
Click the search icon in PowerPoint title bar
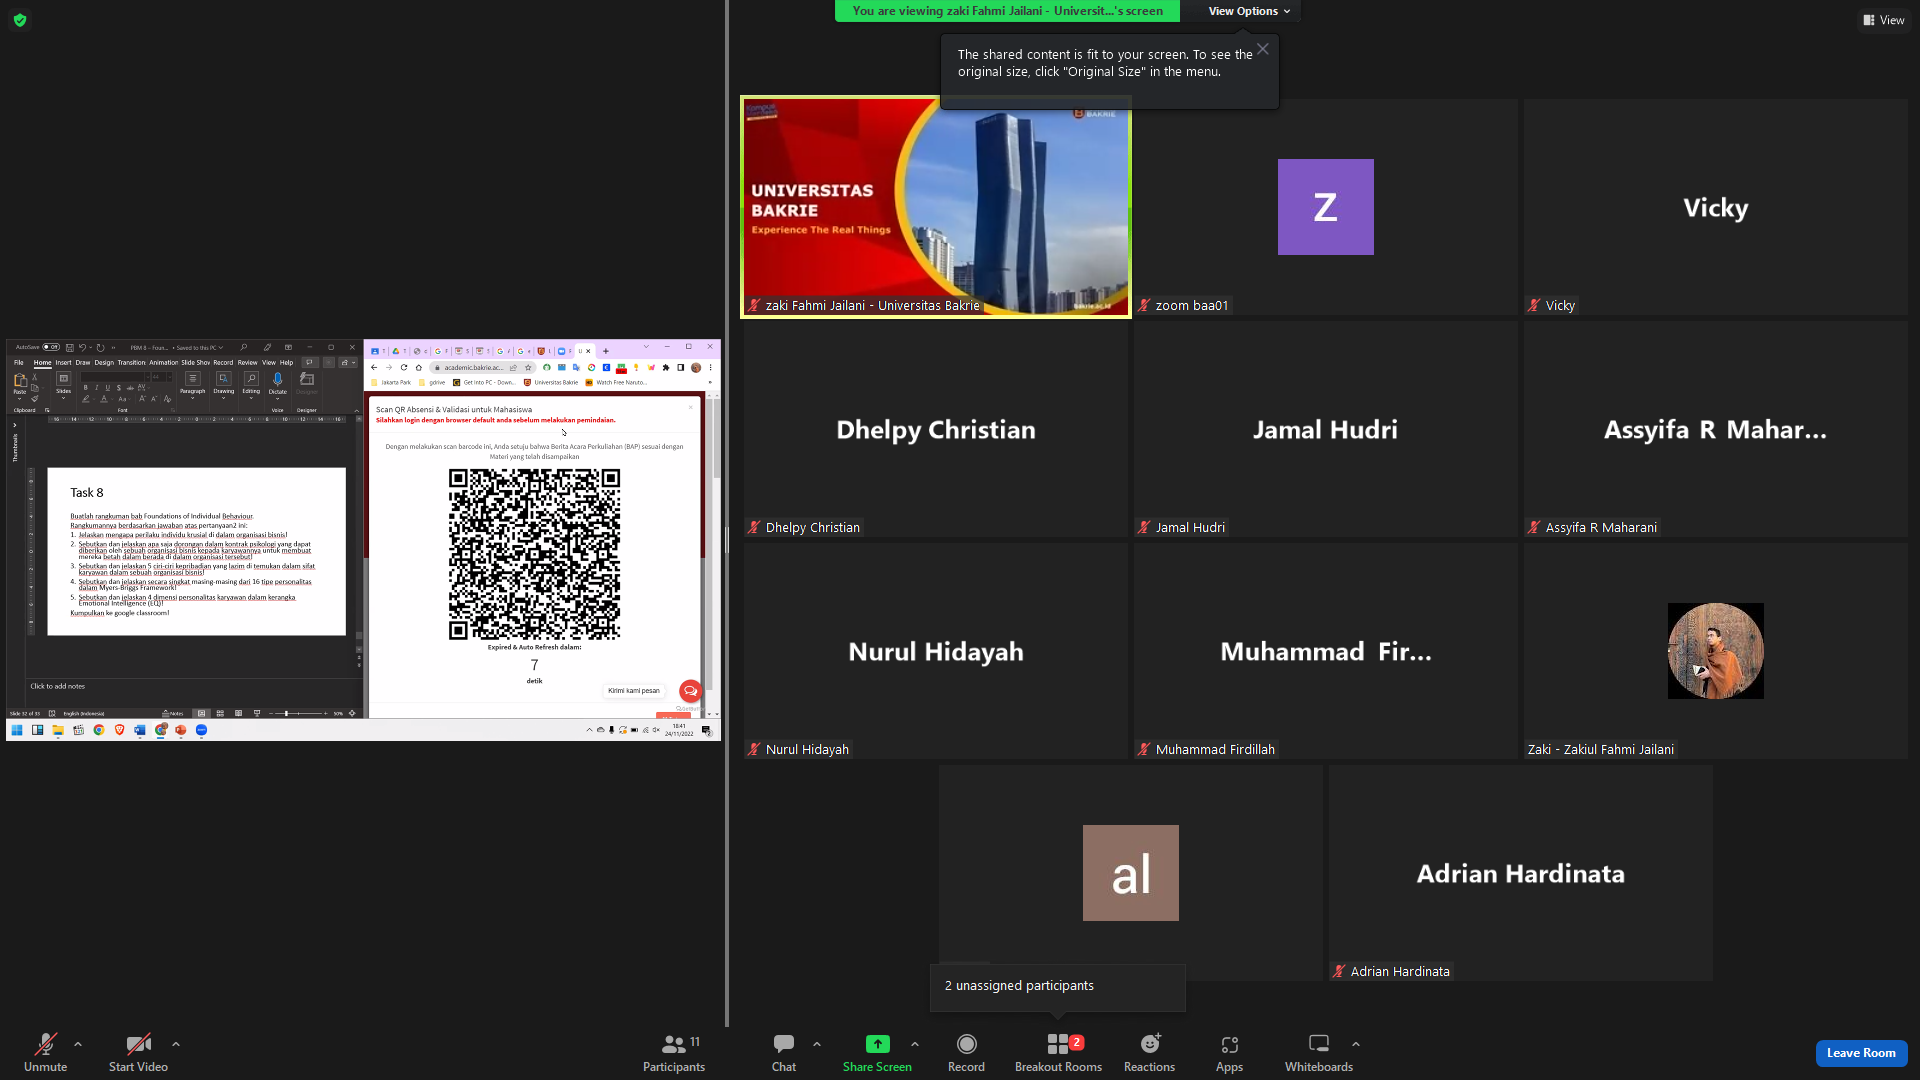point(243,348)
